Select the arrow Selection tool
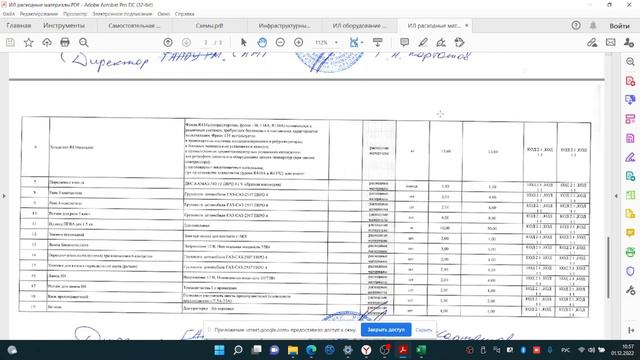The width and height of the screenshot is (640, 360). 244,42
